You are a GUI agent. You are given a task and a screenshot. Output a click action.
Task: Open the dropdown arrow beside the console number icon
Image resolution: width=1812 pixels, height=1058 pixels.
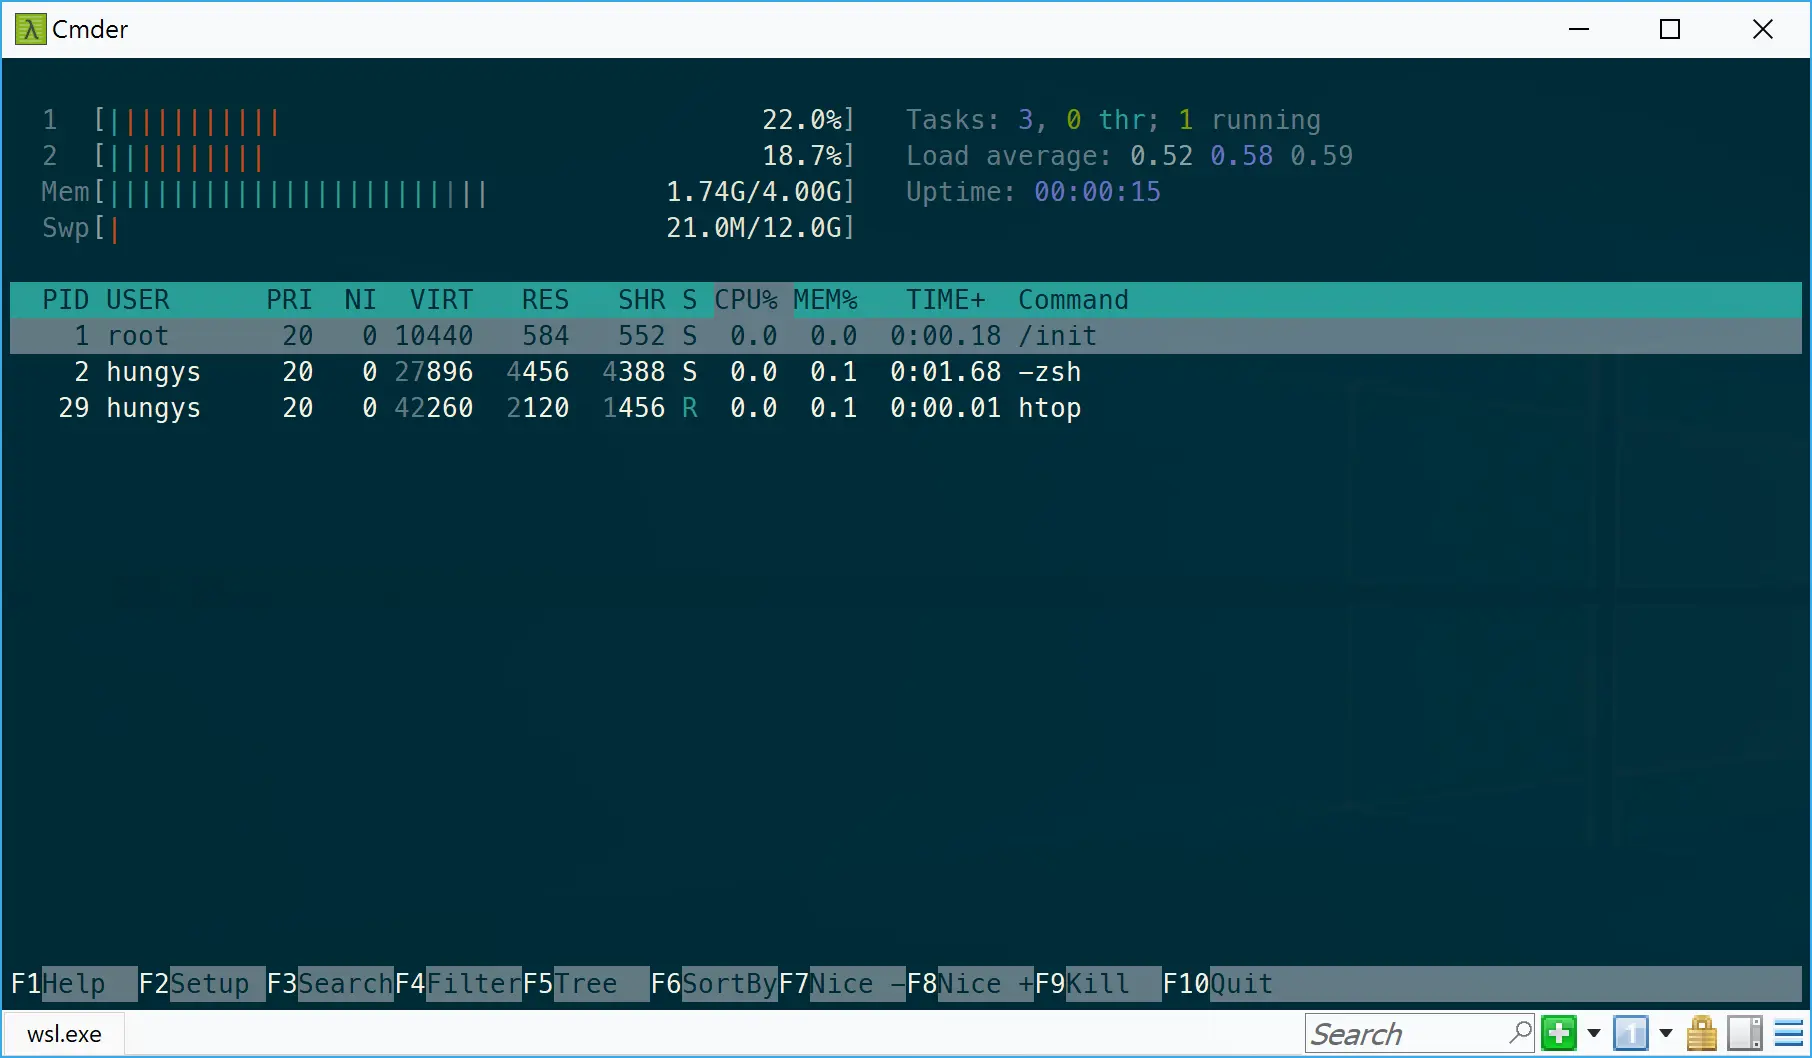1666,1033
